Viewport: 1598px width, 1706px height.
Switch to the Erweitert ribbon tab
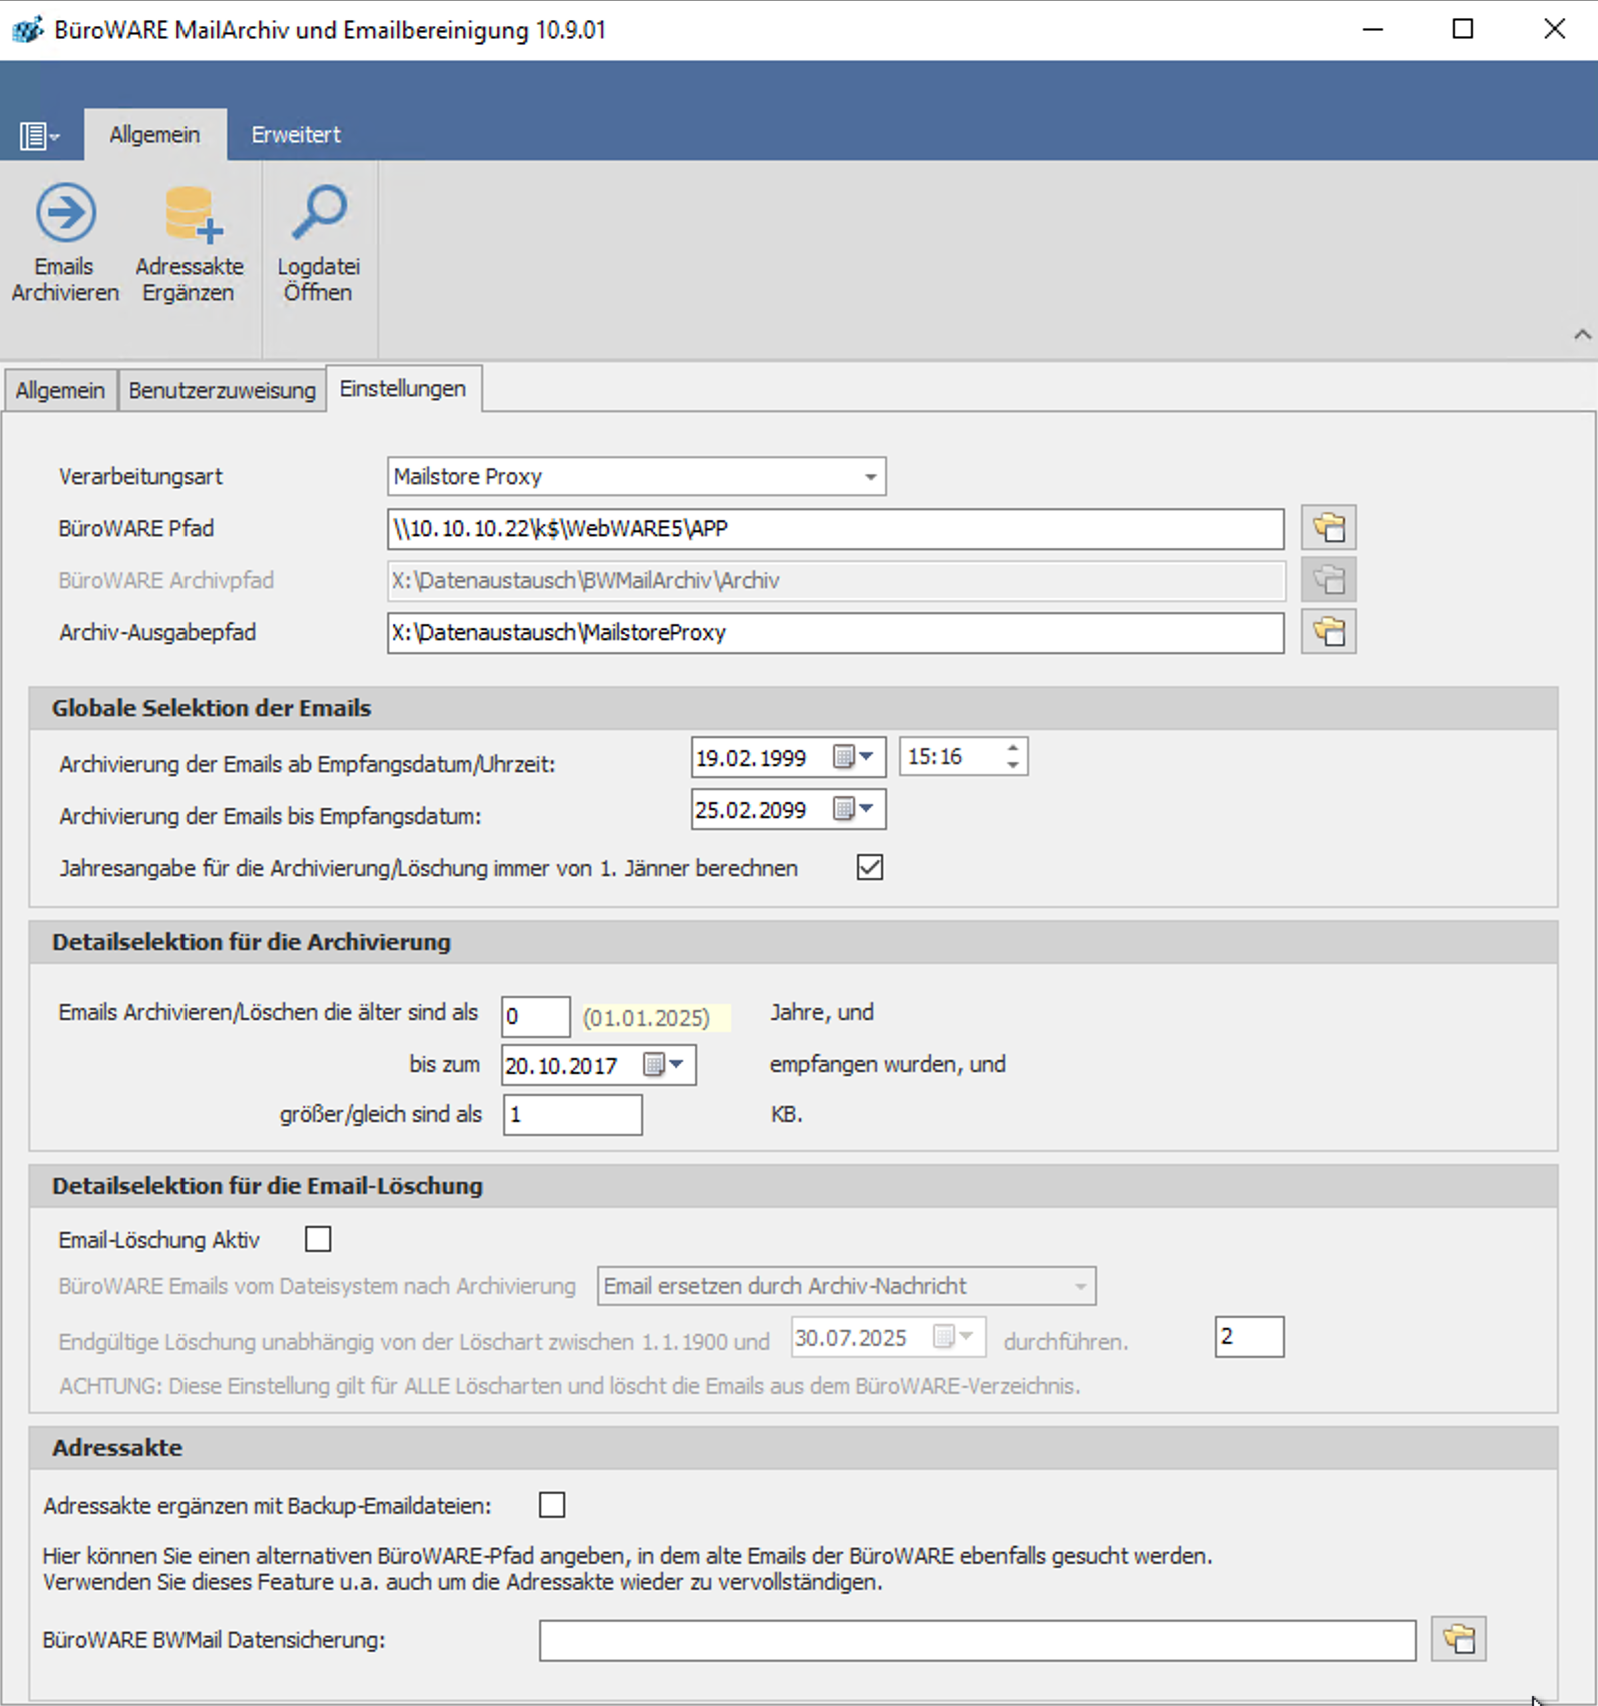tap(295, 135)
